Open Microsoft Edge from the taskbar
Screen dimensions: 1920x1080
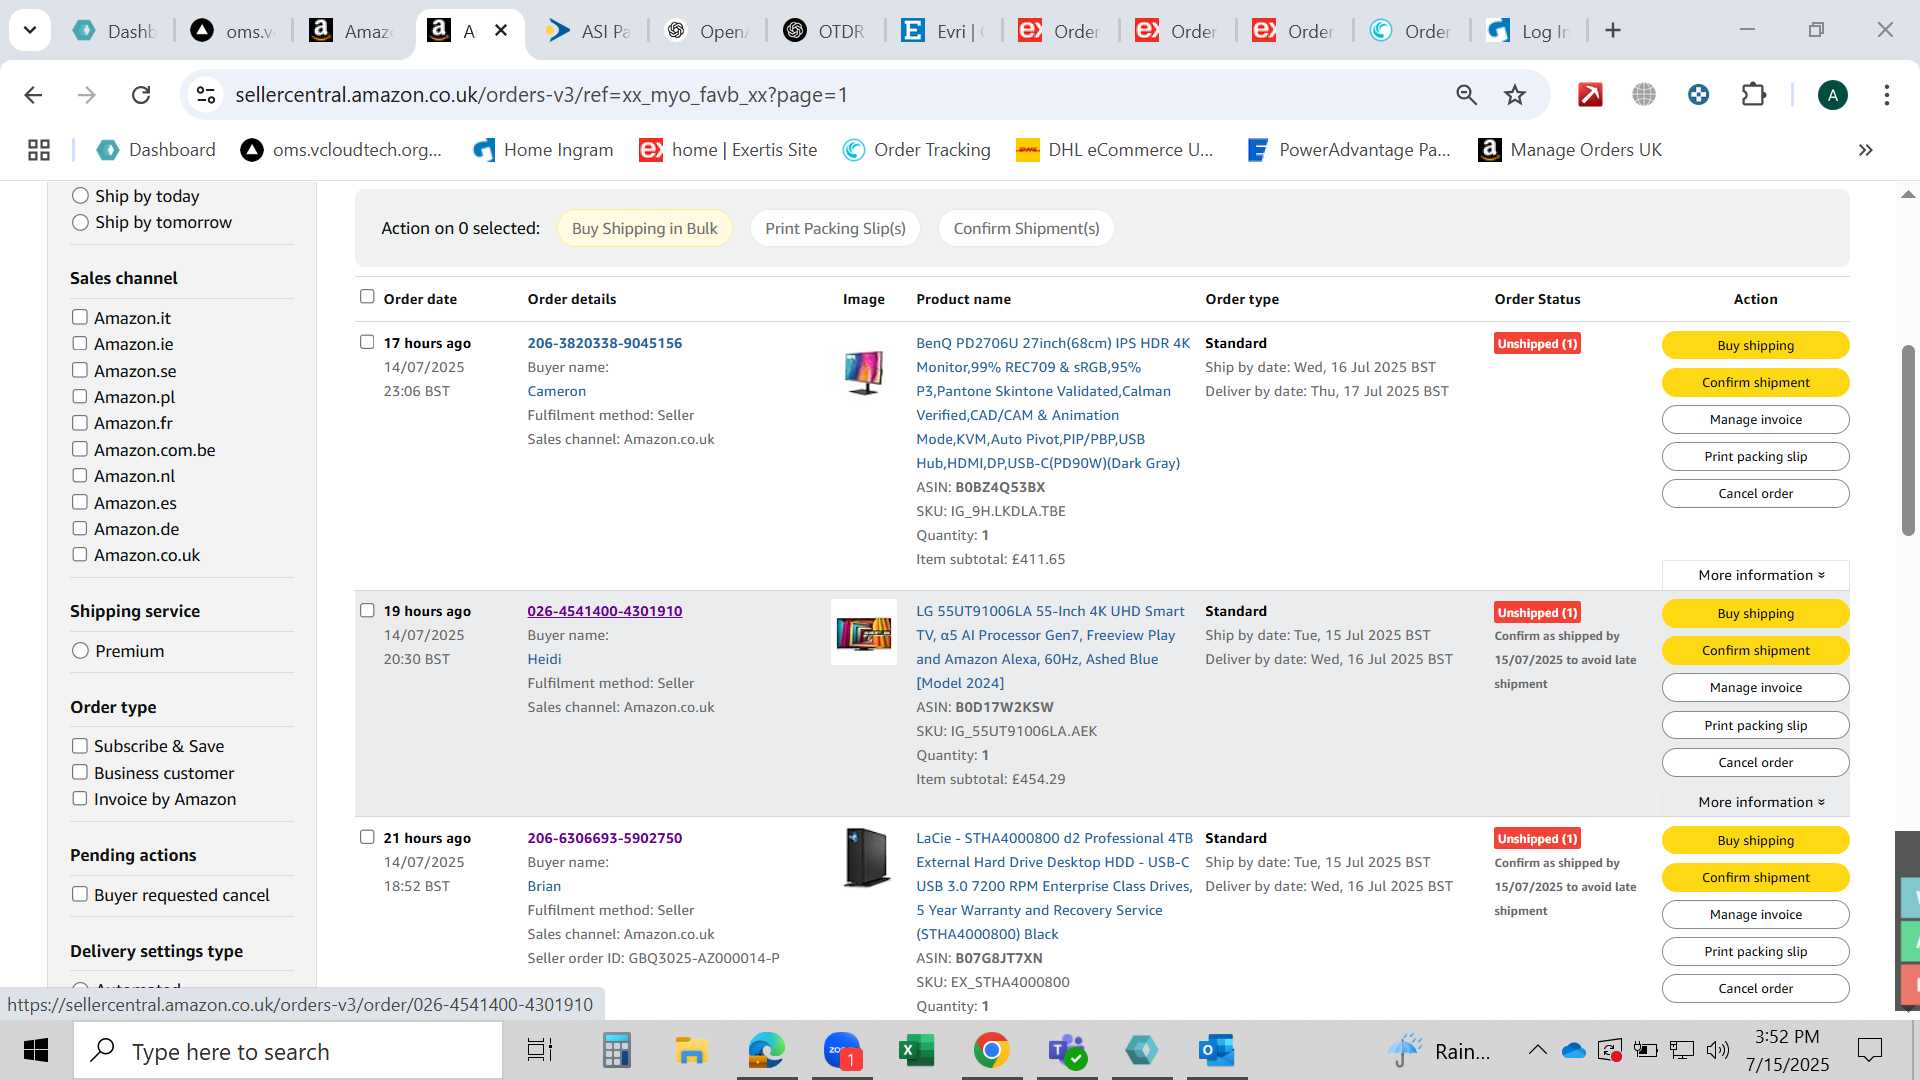pos(766,1050)
